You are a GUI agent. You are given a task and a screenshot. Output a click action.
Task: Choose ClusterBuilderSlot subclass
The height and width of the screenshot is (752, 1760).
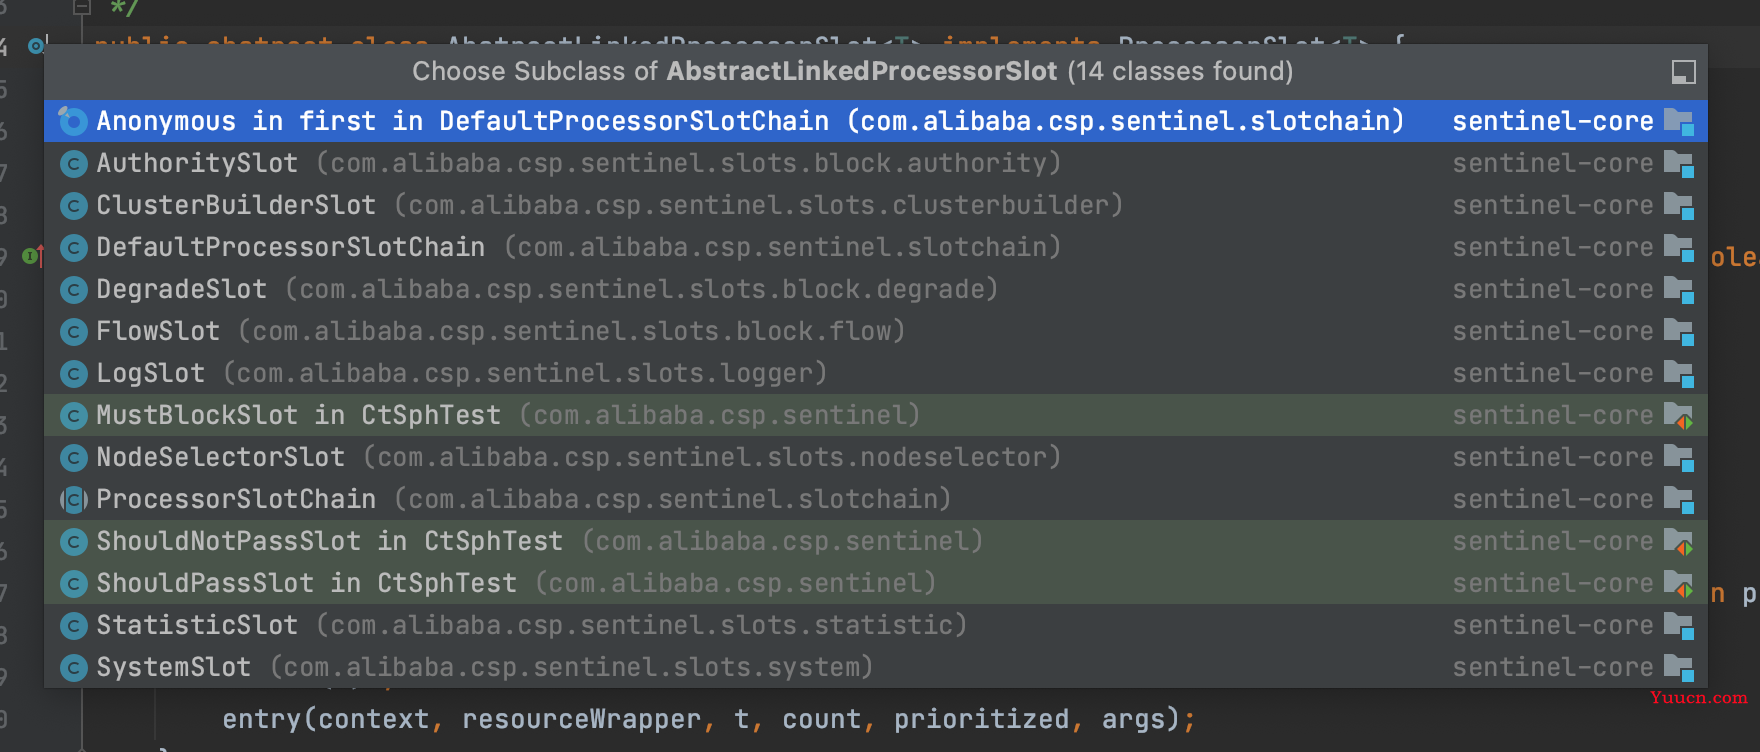coord(876,205)
